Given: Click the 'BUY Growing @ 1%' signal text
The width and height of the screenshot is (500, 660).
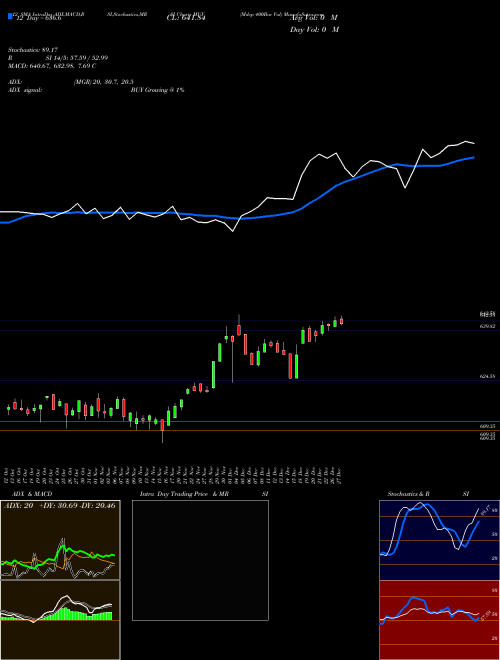Looking at the screenshot, I should pos(157,90).
